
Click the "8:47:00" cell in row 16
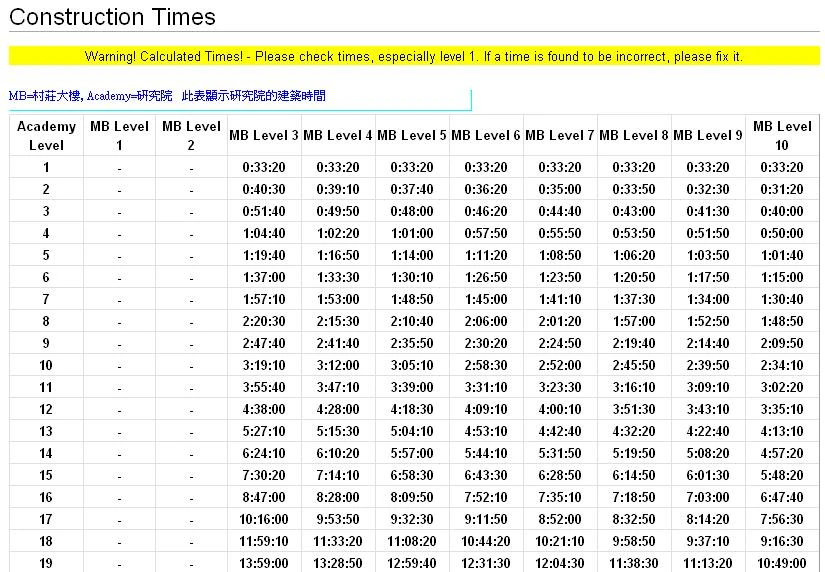point(264,497)
